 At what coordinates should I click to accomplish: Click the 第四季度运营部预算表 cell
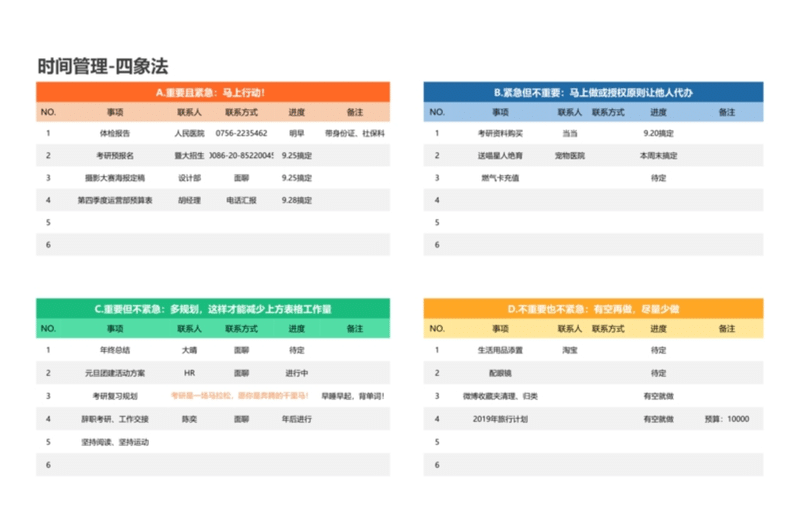[x=114, y=200]
